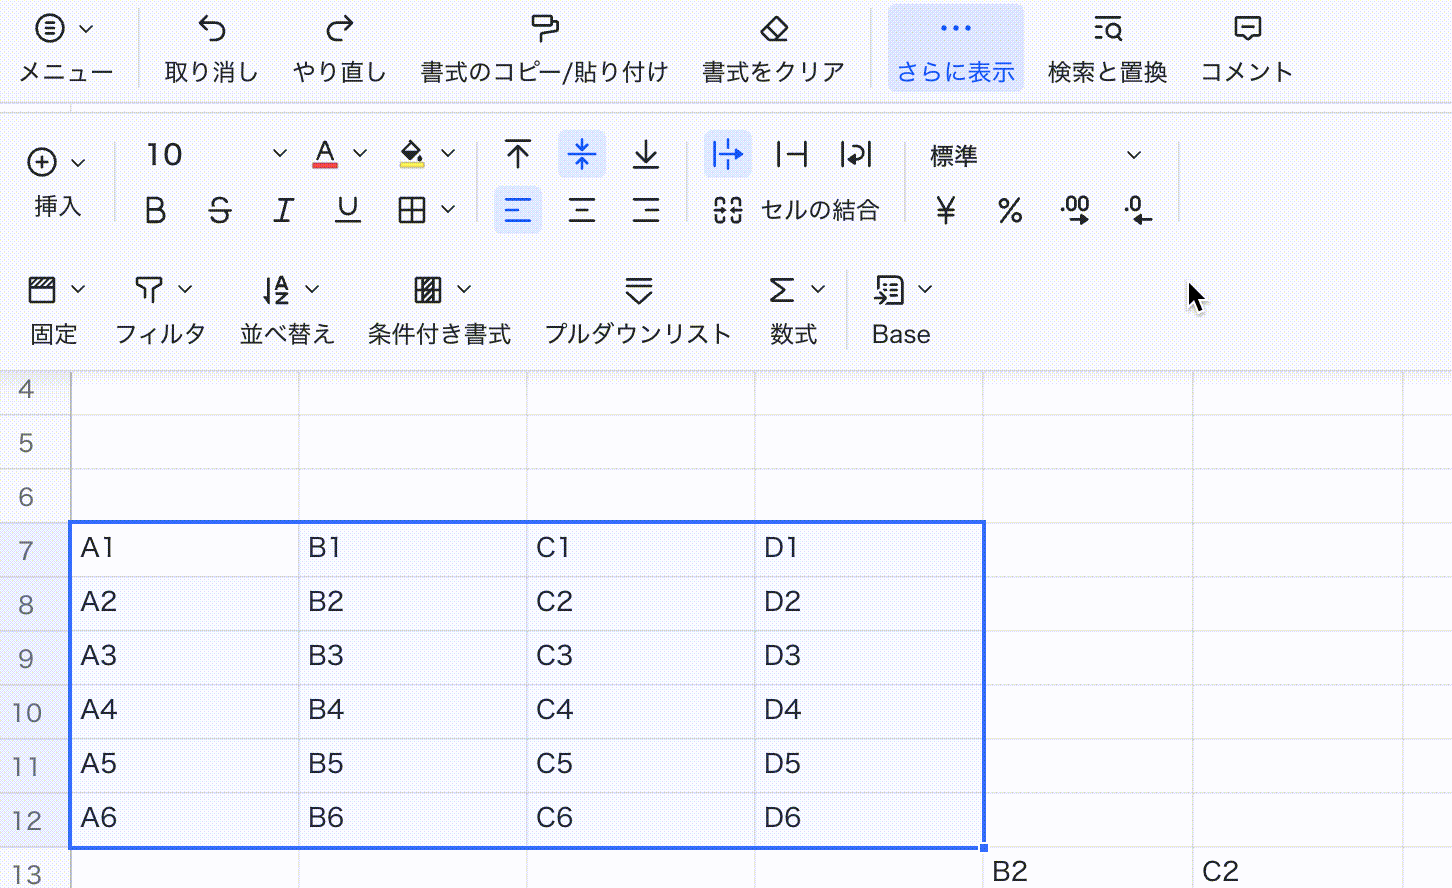Click the redo (やり直し) icon
The image size is (1452, 888).
tap(340, 29)
